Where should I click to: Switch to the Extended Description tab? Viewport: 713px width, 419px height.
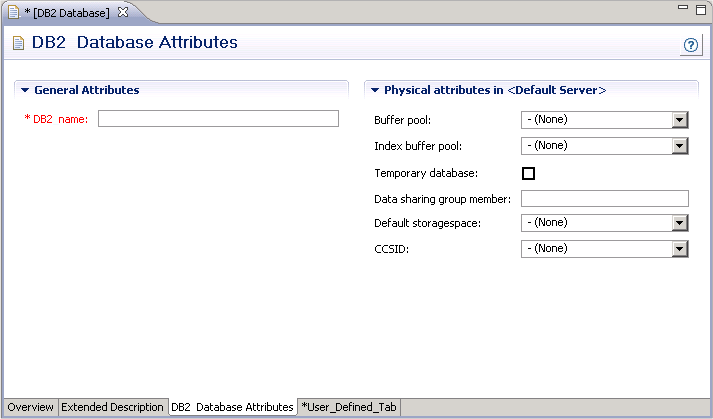(x=112, y=407)
